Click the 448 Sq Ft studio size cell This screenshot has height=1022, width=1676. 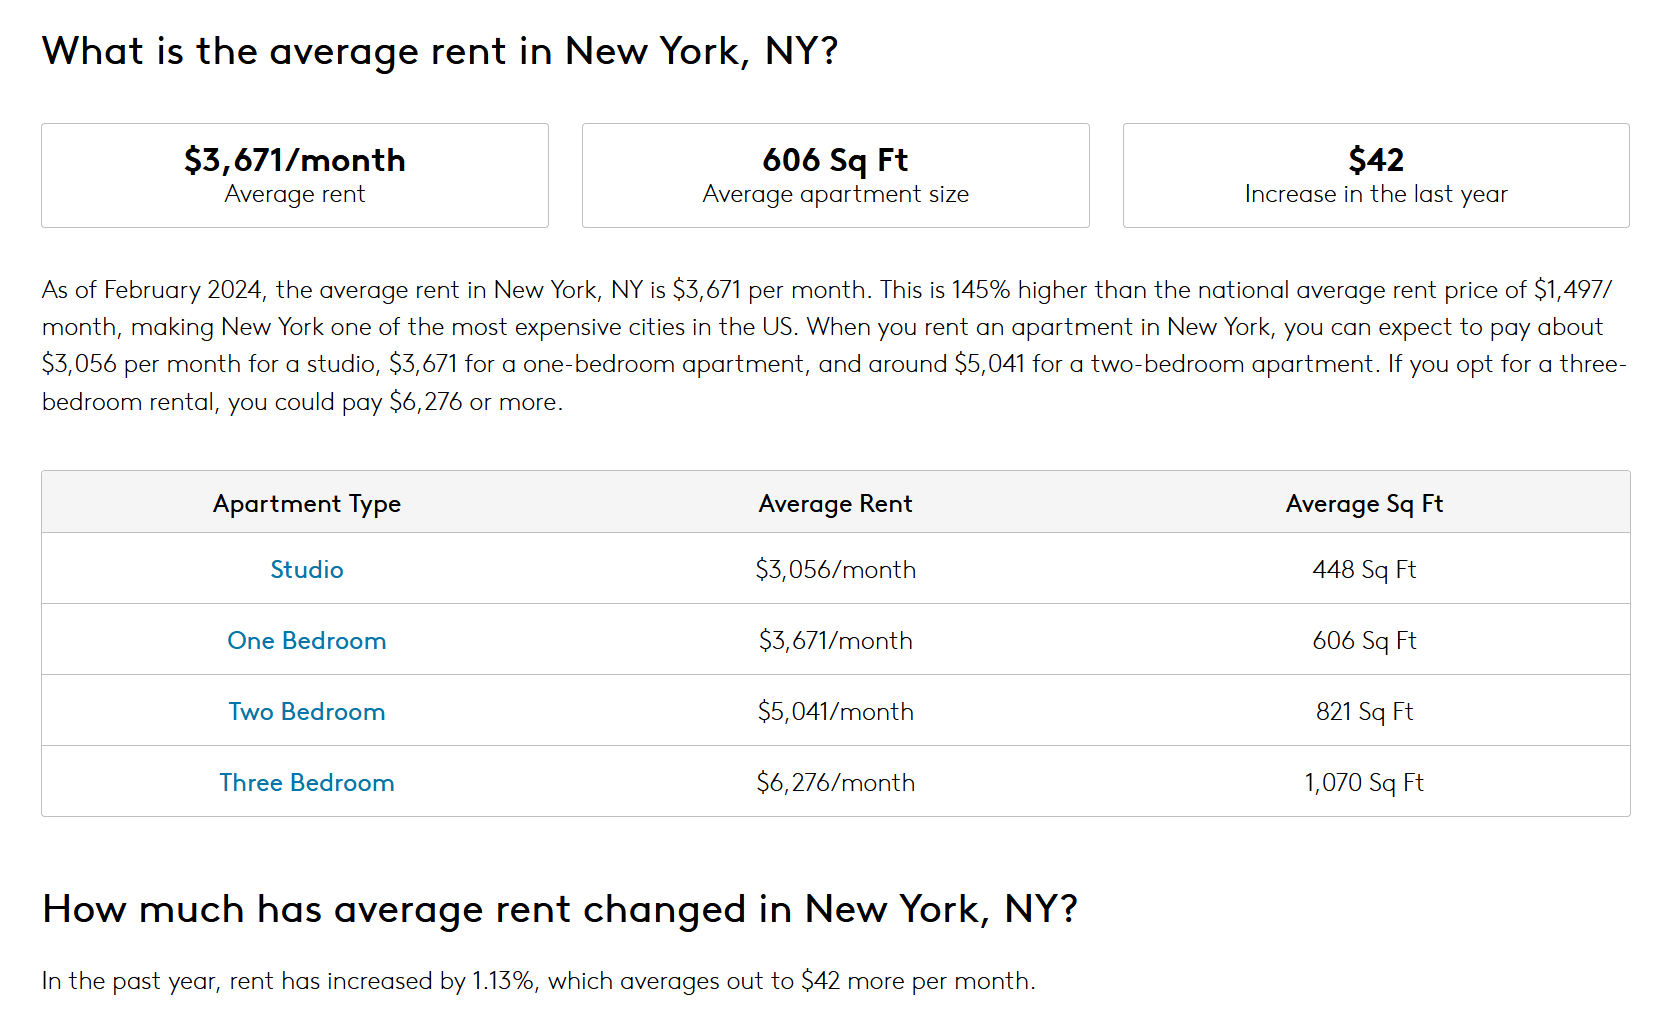pos(1364,570)
